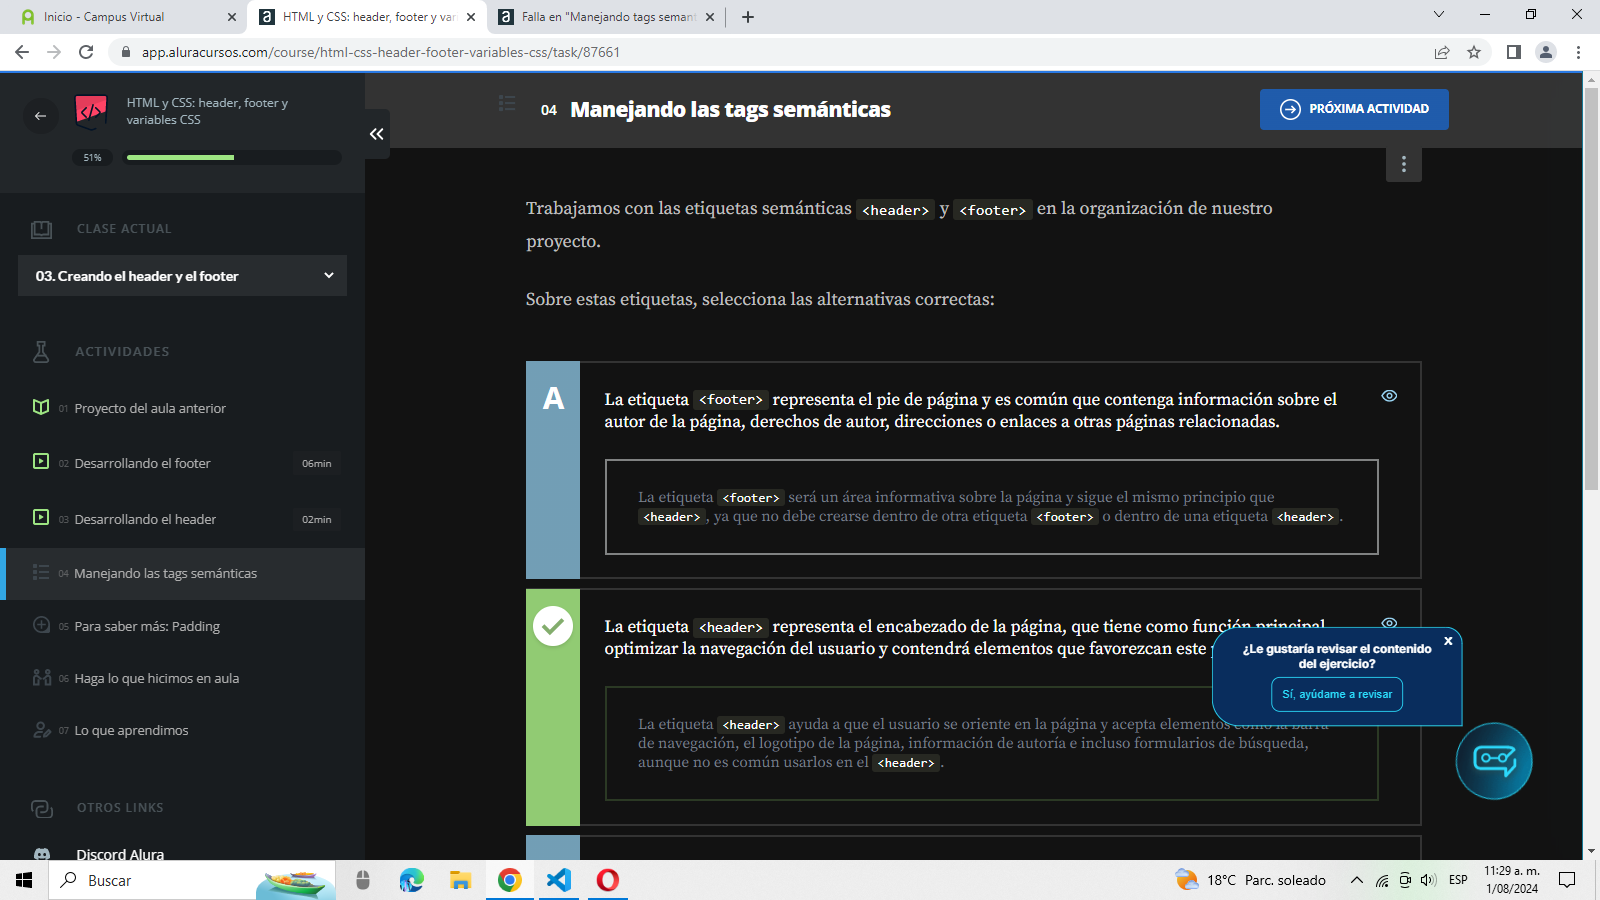Viewport: 1600px width, 900px height.
Task: Select alternative A letter box
Action: pos(553,470)
